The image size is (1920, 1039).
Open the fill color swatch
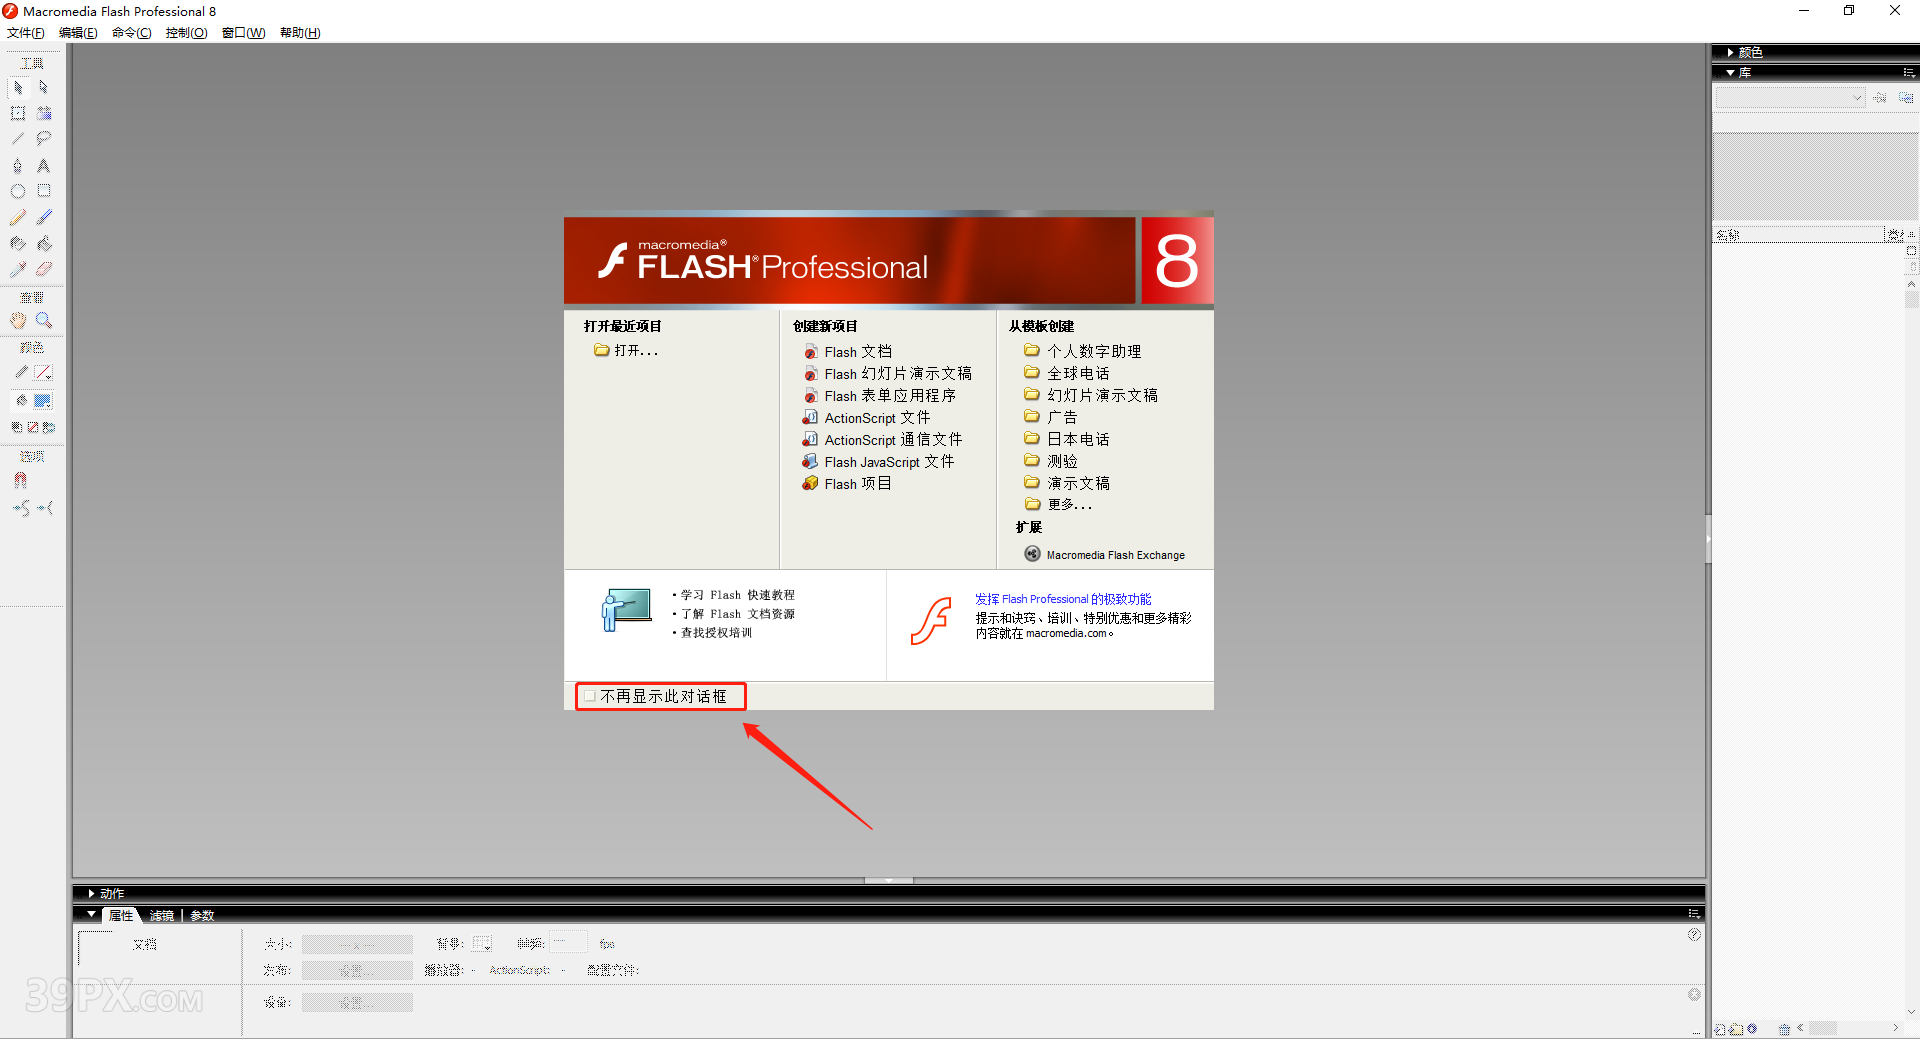(x=43, y=401)
